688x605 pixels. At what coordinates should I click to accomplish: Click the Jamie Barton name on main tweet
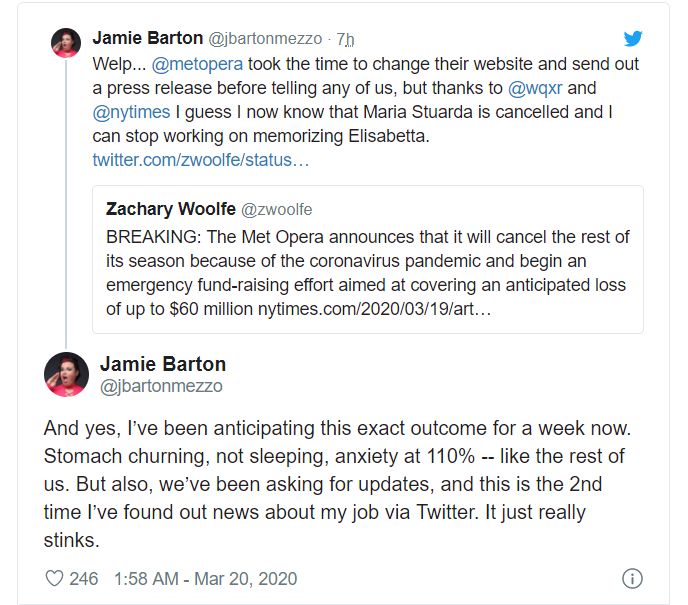tap(163, 364)
